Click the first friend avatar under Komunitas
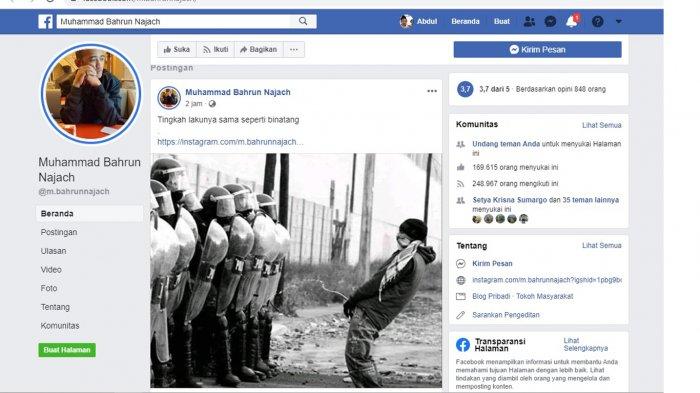Screen dimensions: 700x393 pyautogui.click(x=477, y=219)
